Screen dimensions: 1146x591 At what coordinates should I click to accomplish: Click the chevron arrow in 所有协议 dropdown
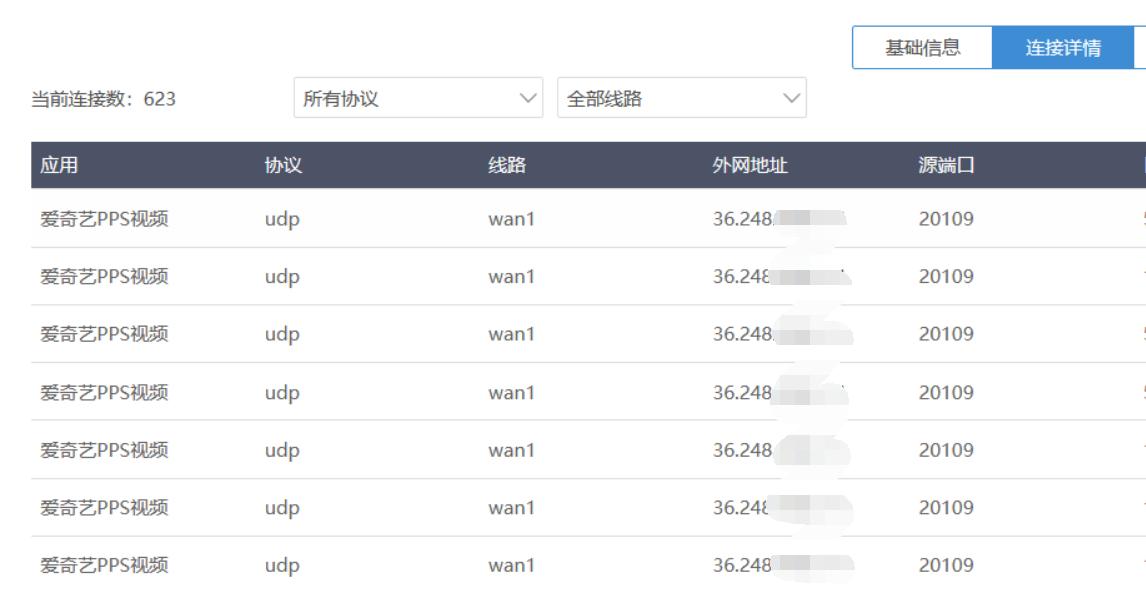click(529, 99)
